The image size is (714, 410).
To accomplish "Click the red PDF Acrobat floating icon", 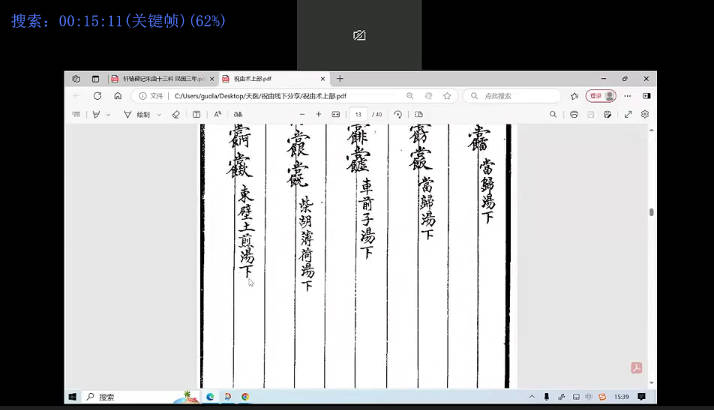I will pyautogui.click(x=635, y=367).
